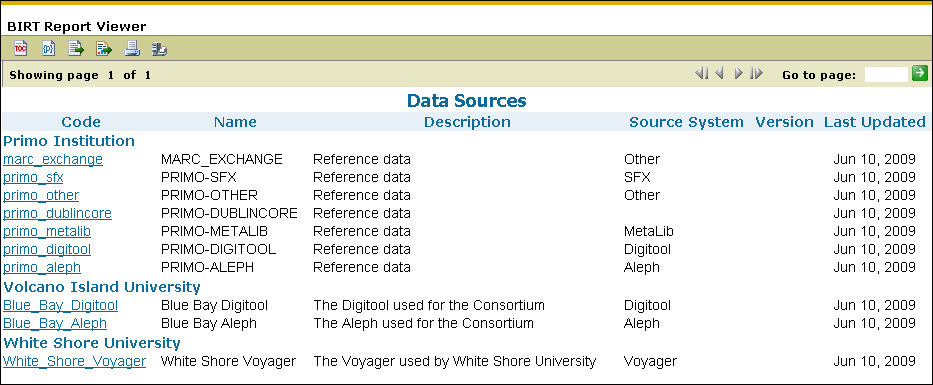Click the export data icon
This screenshot has width=933, height=385.
(x=76, y=48)
